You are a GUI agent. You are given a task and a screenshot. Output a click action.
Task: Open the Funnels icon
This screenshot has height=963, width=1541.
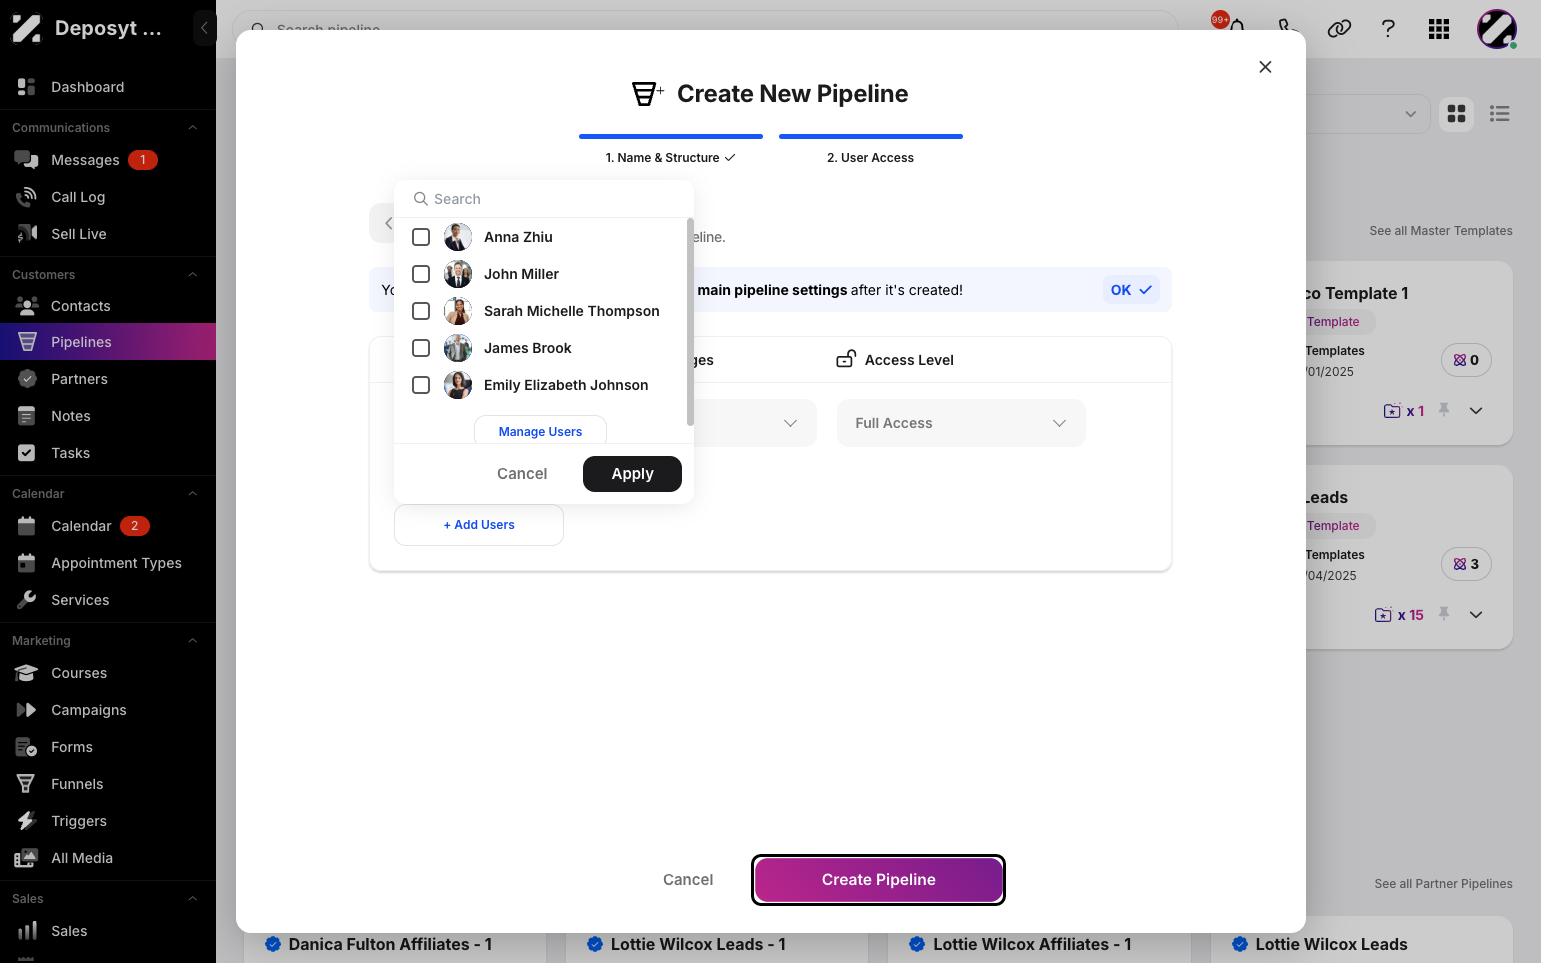(27, 784)
